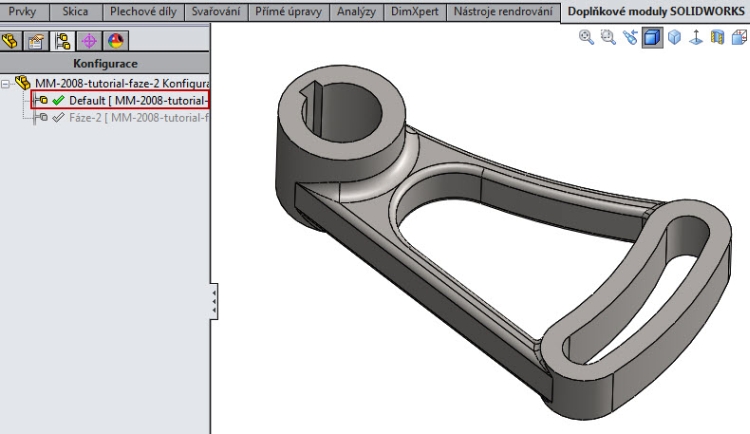
Task: Click the Konfigurace panel header
Action: (105, 63)
